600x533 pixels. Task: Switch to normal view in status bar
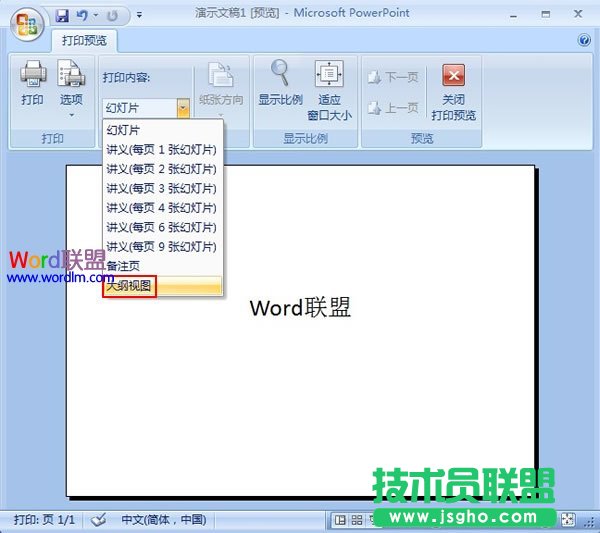[340, 520]
